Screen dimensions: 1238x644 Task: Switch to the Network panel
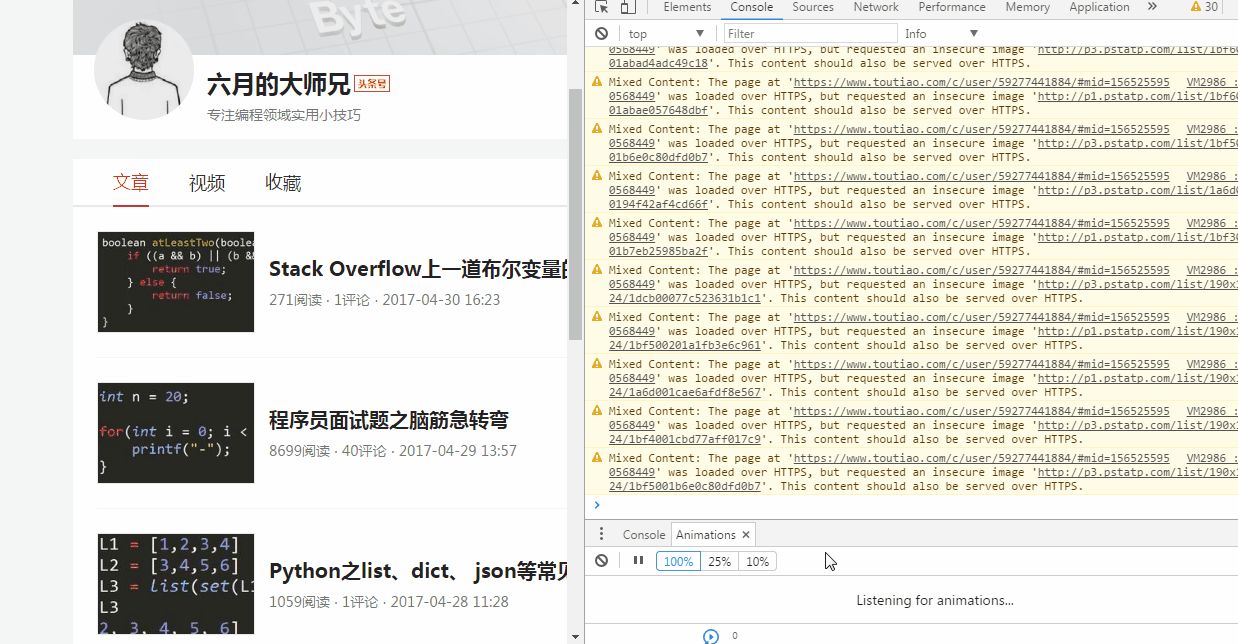click(875, 7)
